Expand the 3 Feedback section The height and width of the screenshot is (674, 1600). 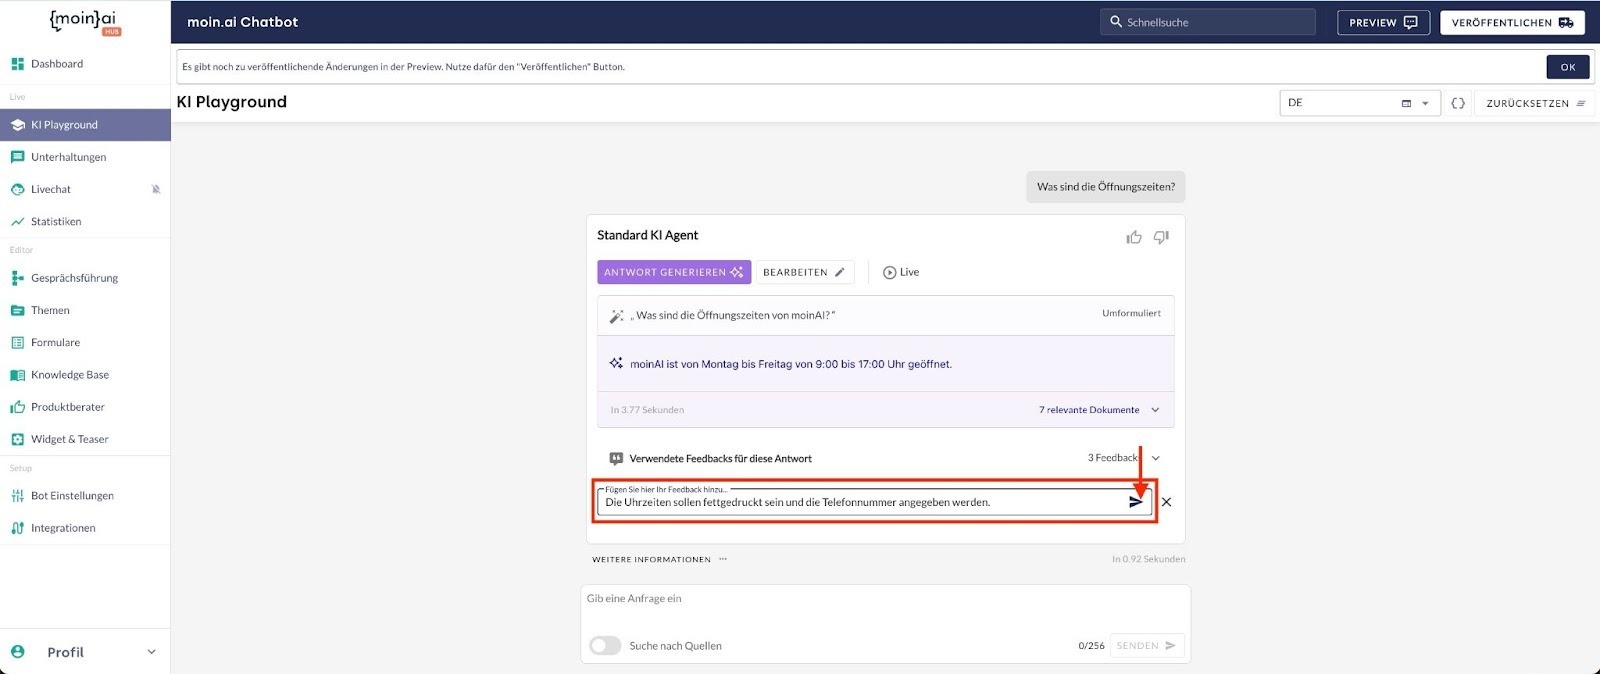point(1155,458)
